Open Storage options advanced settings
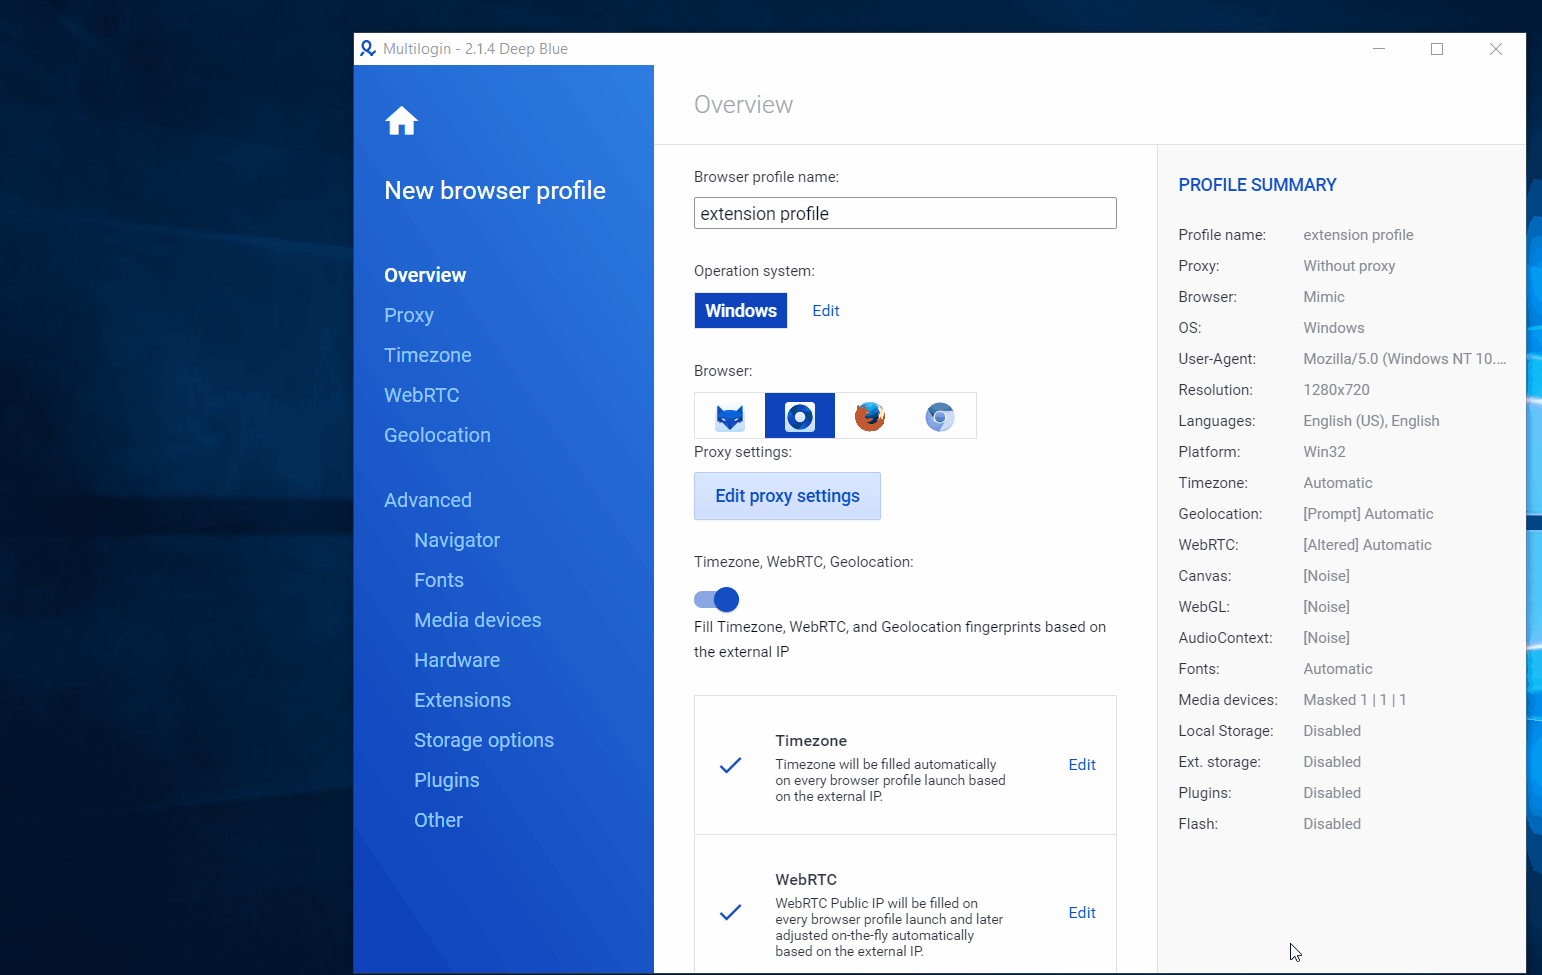This screenshot has width=1542, height=975. click(x=484, y=740)
